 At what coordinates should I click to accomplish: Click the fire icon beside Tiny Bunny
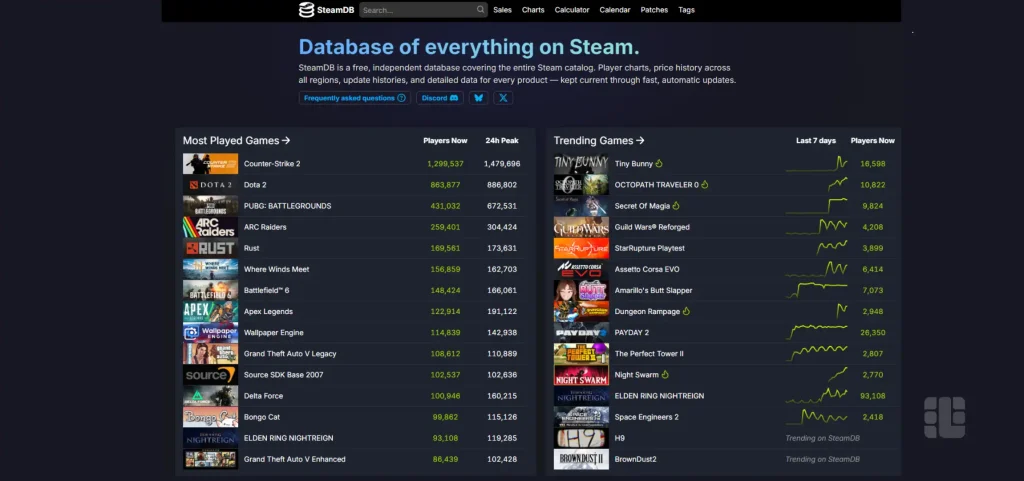659,163
